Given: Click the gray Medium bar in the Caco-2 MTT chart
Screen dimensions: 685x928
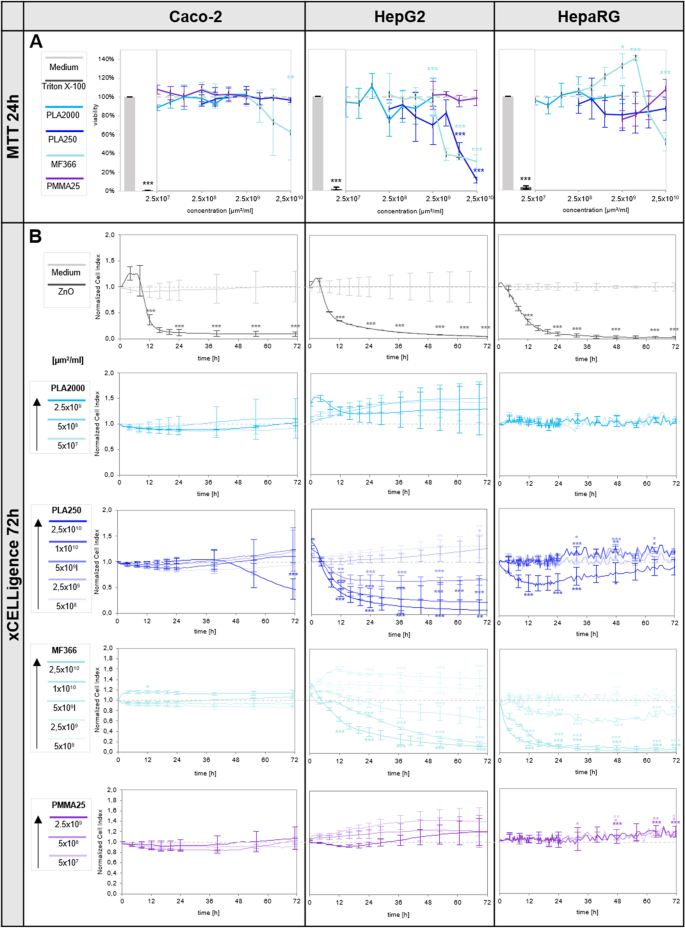Looking at the screenshot, I should pyautogui.click(x=129, y=143).
